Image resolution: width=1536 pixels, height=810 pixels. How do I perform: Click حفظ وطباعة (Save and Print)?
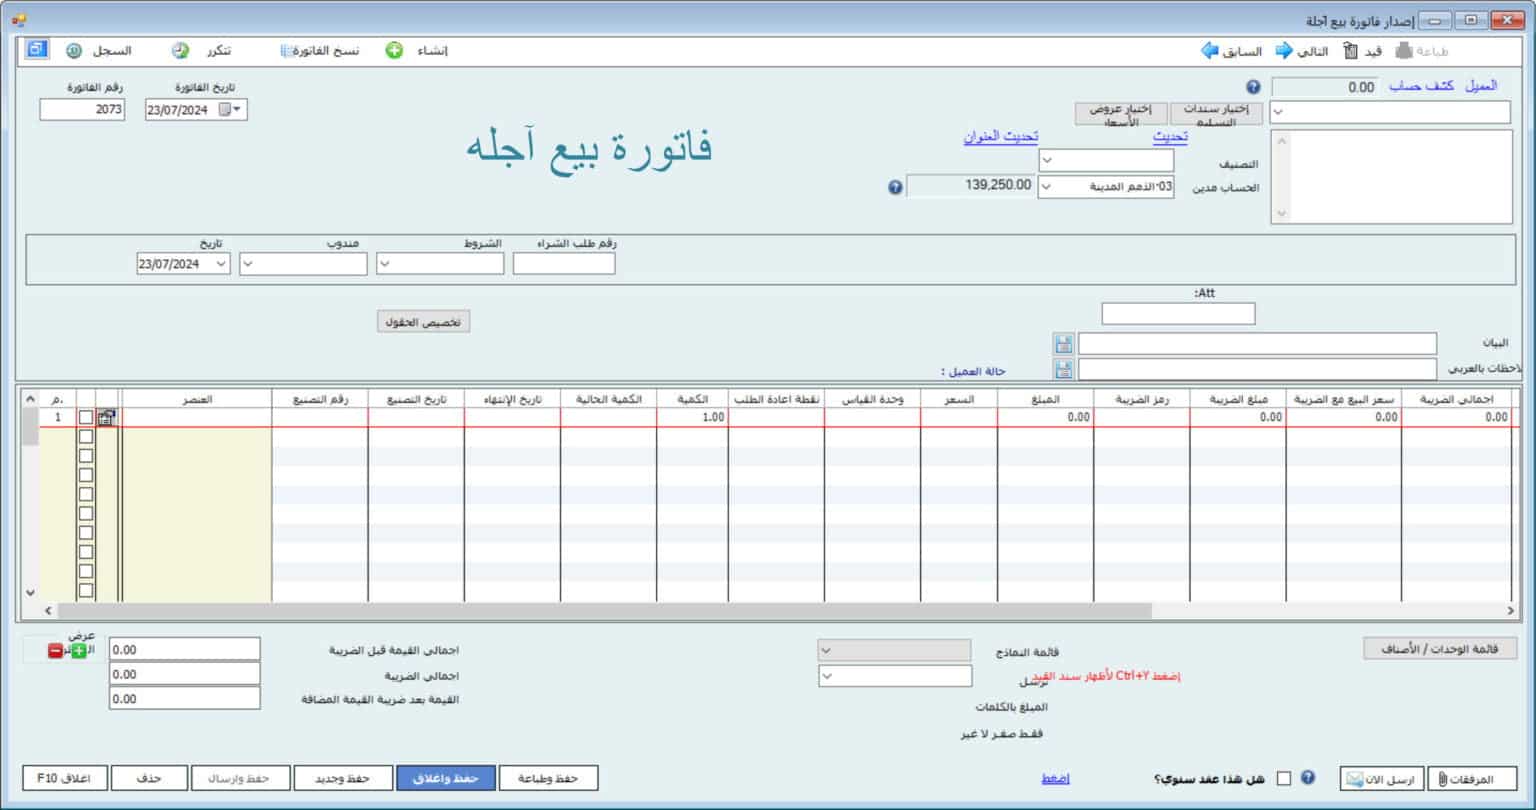coord(549,778)
